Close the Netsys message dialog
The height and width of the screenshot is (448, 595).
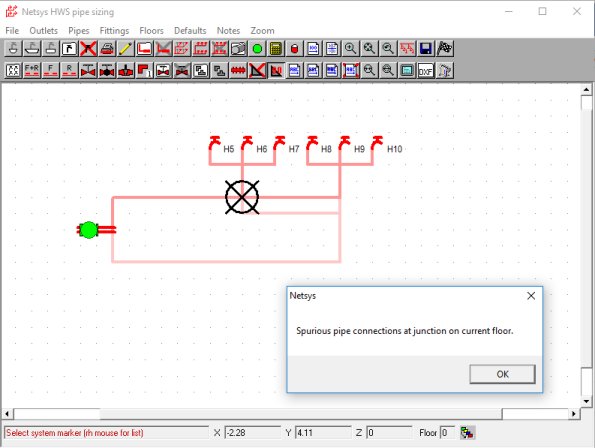pos(531,296)
